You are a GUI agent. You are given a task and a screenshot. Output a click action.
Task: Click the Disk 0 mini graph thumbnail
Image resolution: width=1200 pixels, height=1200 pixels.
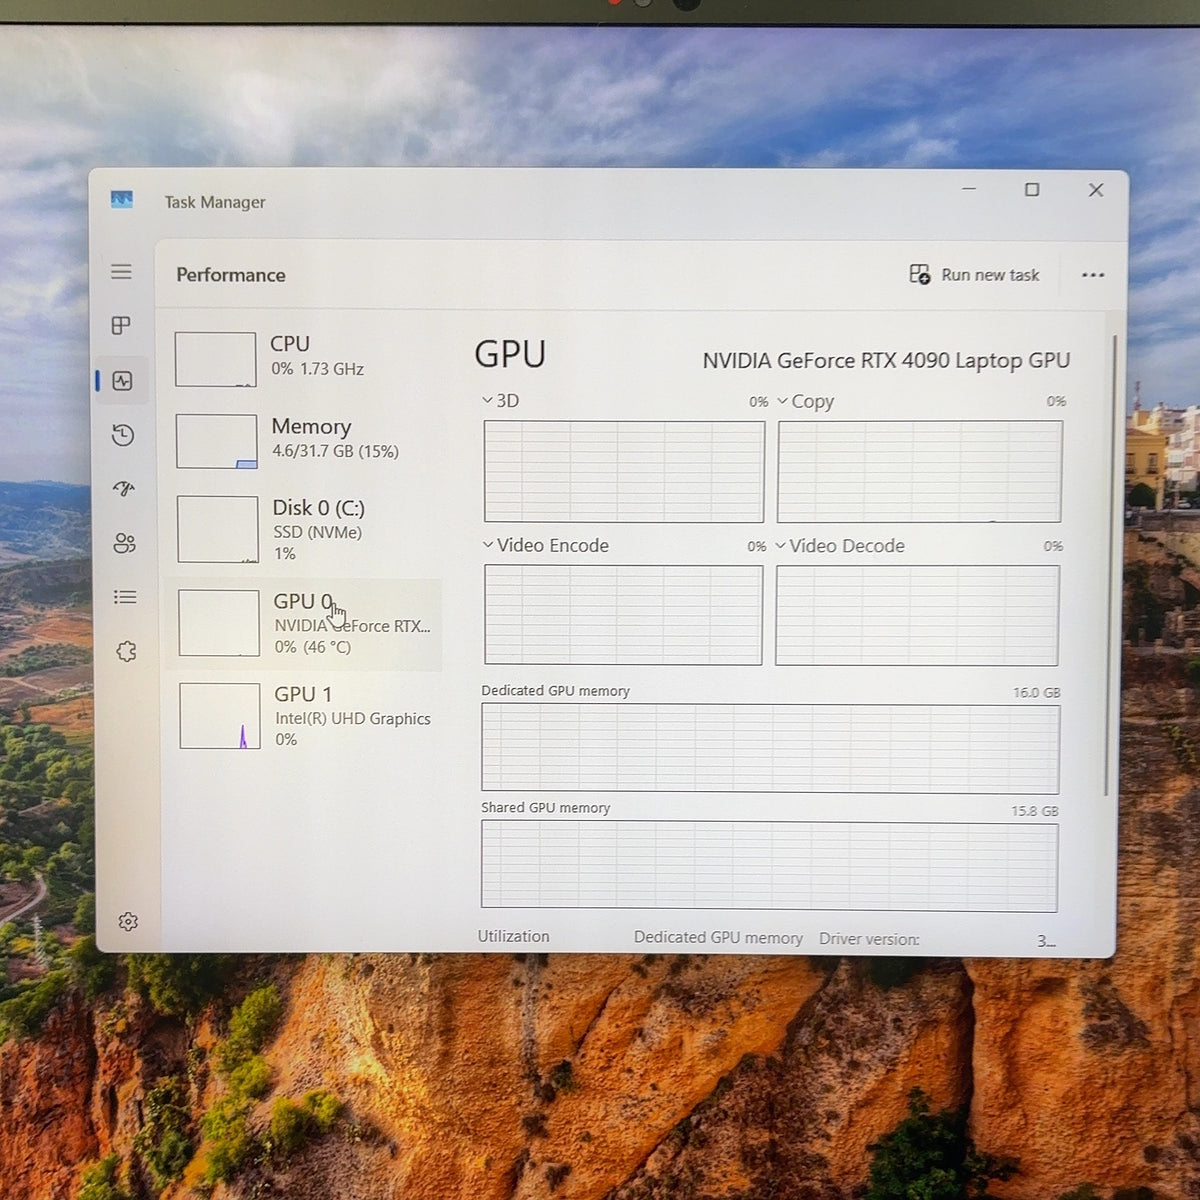[217, 529]
